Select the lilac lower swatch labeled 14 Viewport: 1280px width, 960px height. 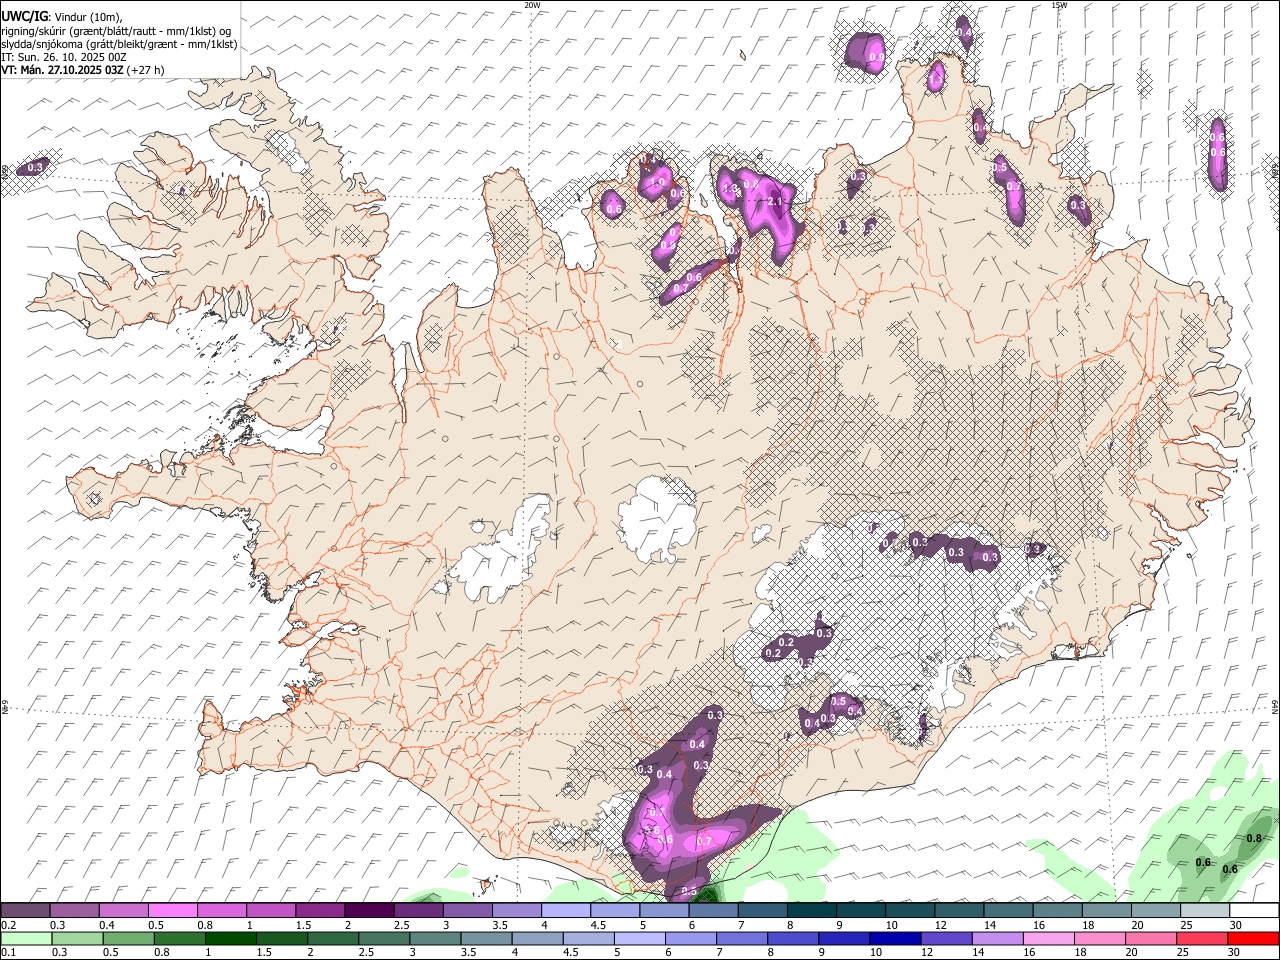998,939
